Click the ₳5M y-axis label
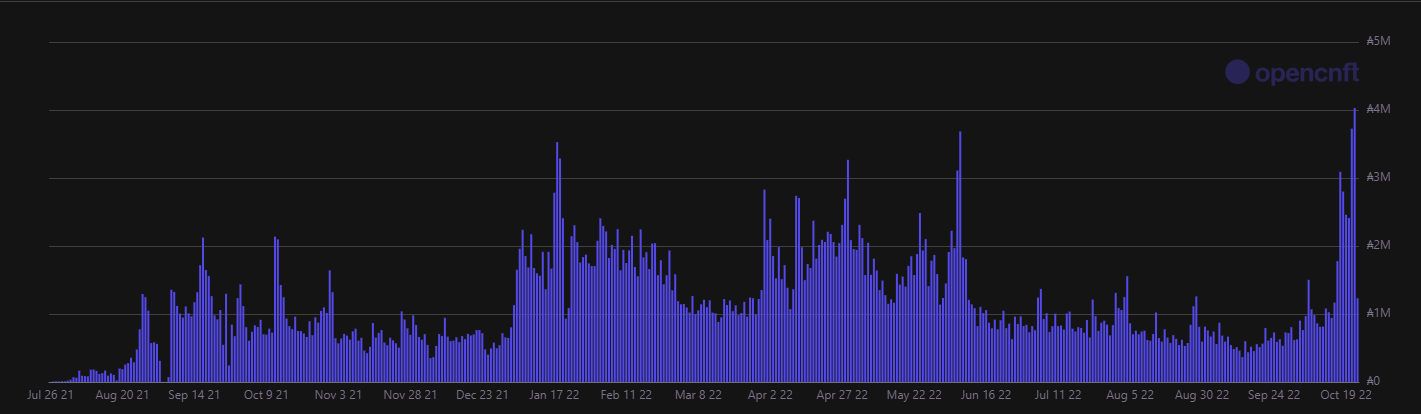Image resolution: width=1421 pixels, height=414 pixels. point(1378,41)
